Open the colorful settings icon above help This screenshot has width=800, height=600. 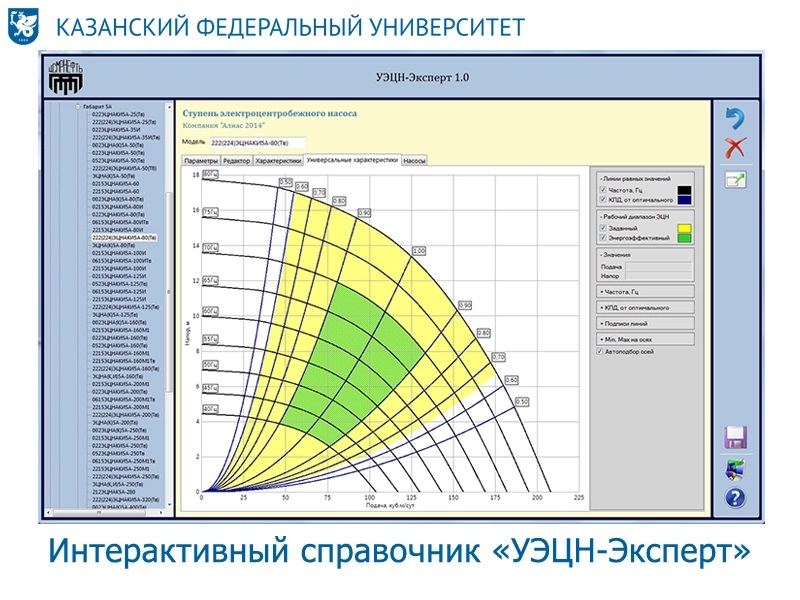[735, 469]
